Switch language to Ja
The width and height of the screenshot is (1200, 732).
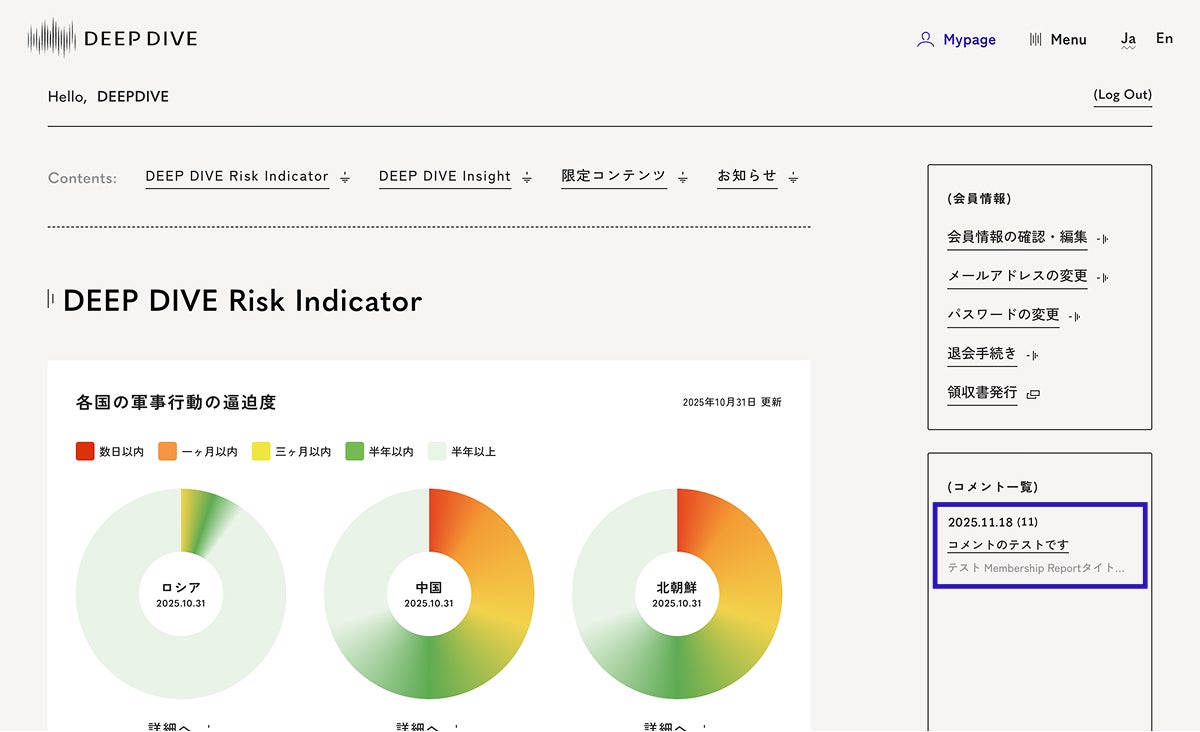[x=1128, y=39]
